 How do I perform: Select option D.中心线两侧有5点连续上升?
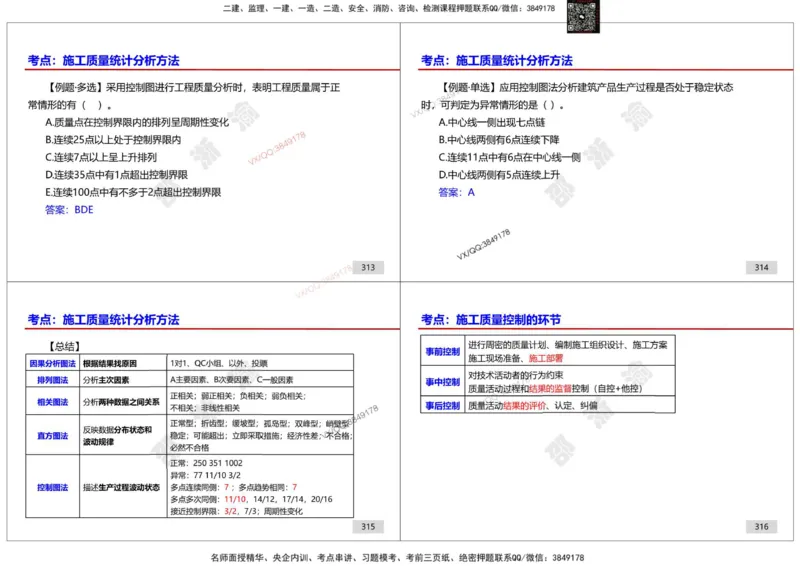pyautogui.click(x=498, y=175)
